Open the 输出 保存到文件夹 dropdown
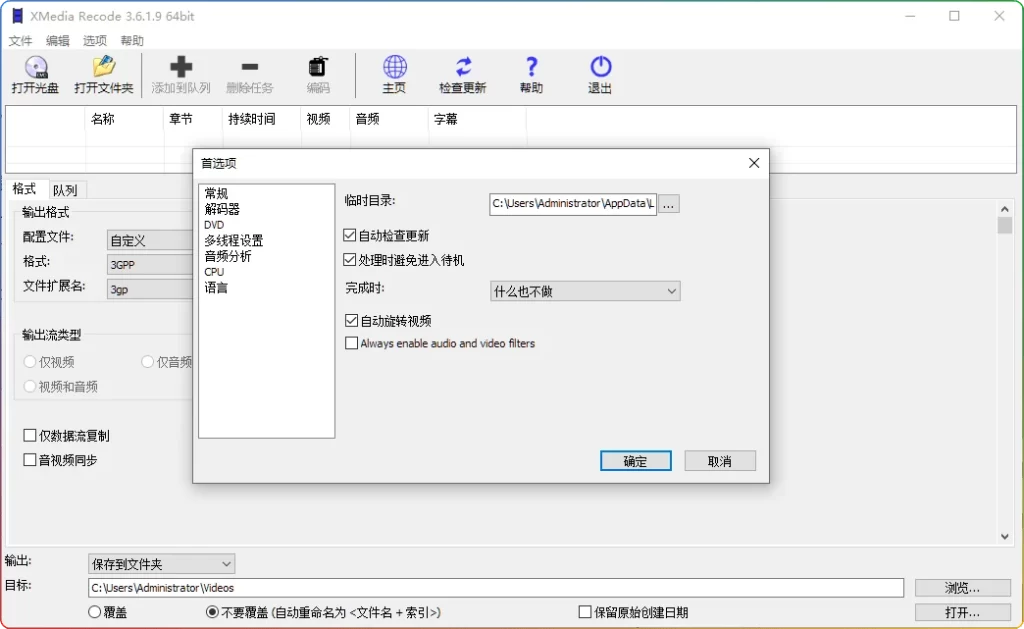 pyautogui.click(x=162, y=564)
